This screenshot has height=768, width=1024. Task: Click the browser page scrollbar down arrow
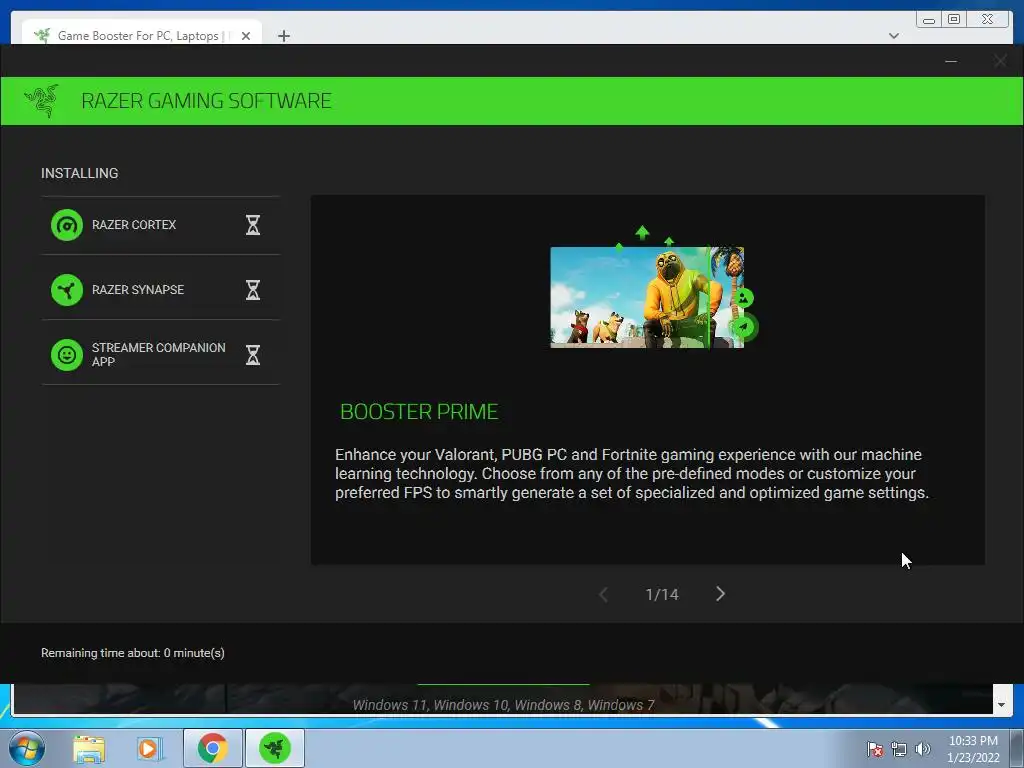(1002, 705)
